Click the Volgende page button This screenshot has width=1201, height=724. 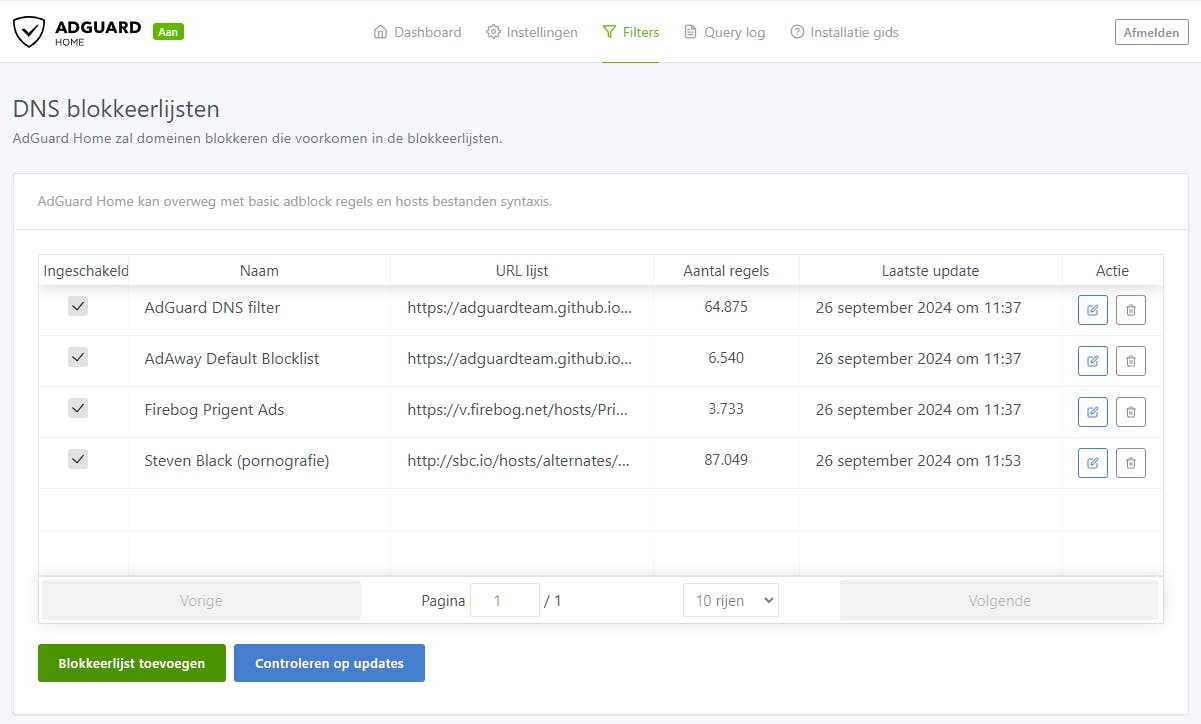999,601
